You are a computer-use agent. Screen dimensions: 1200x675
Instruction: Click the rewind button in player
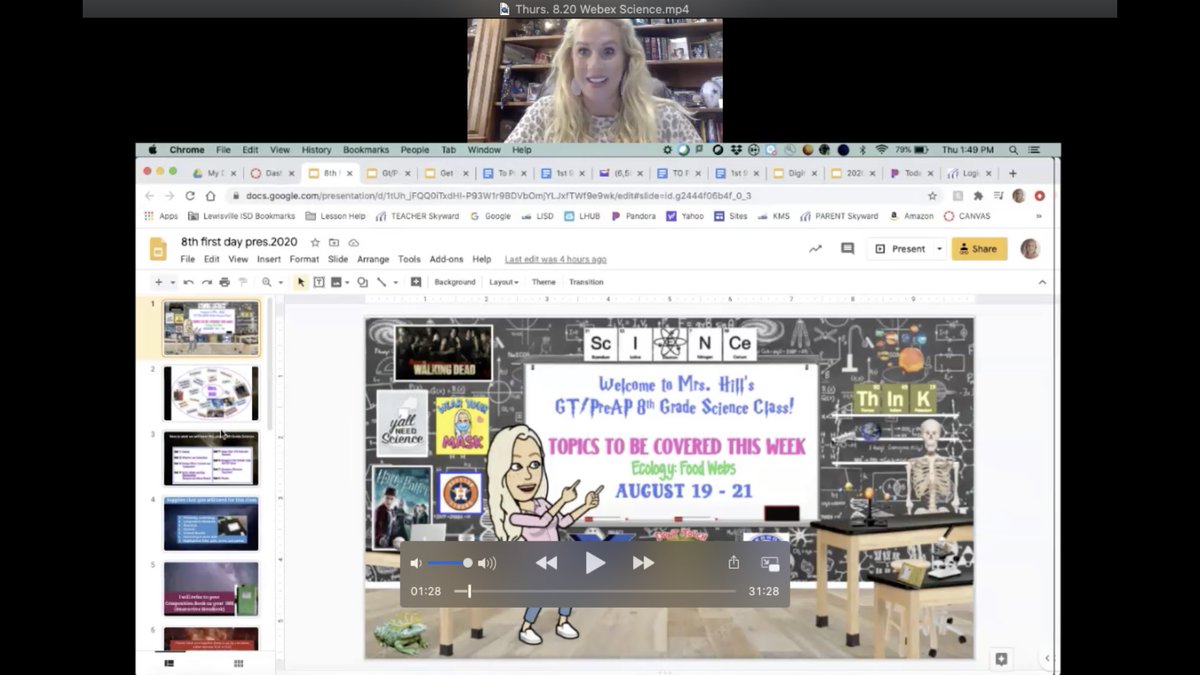[546, 563]
